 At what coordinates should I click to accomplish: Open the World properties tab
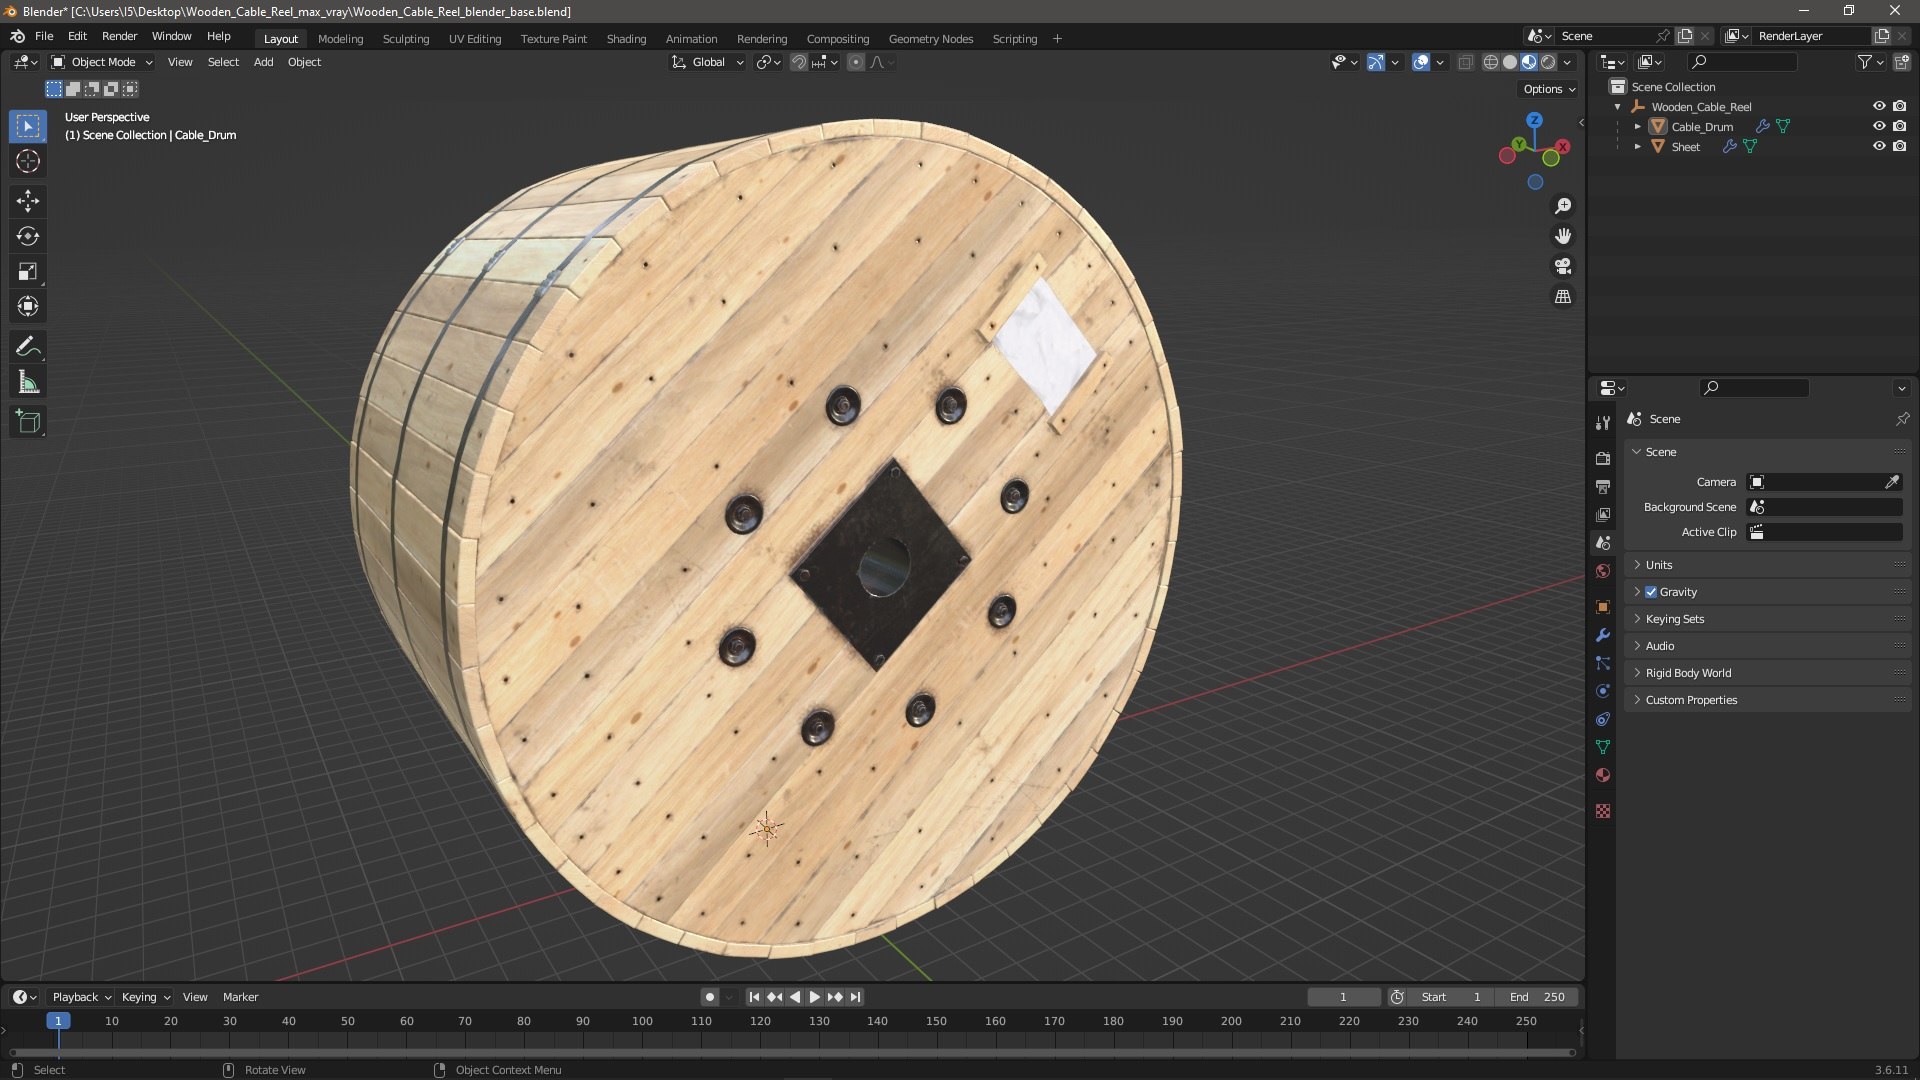[1603, 571]
